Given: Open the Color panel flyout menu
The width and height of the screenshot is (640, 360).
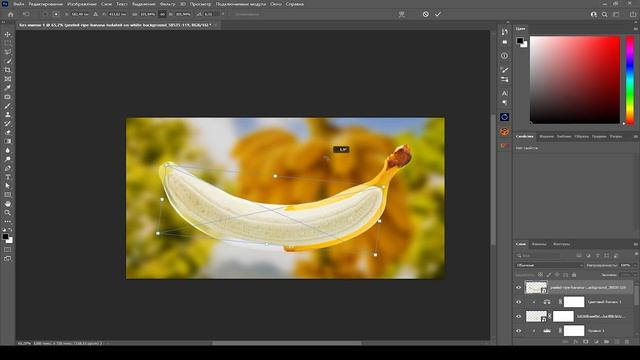Looking at the screenshot, I should [636, 29].
